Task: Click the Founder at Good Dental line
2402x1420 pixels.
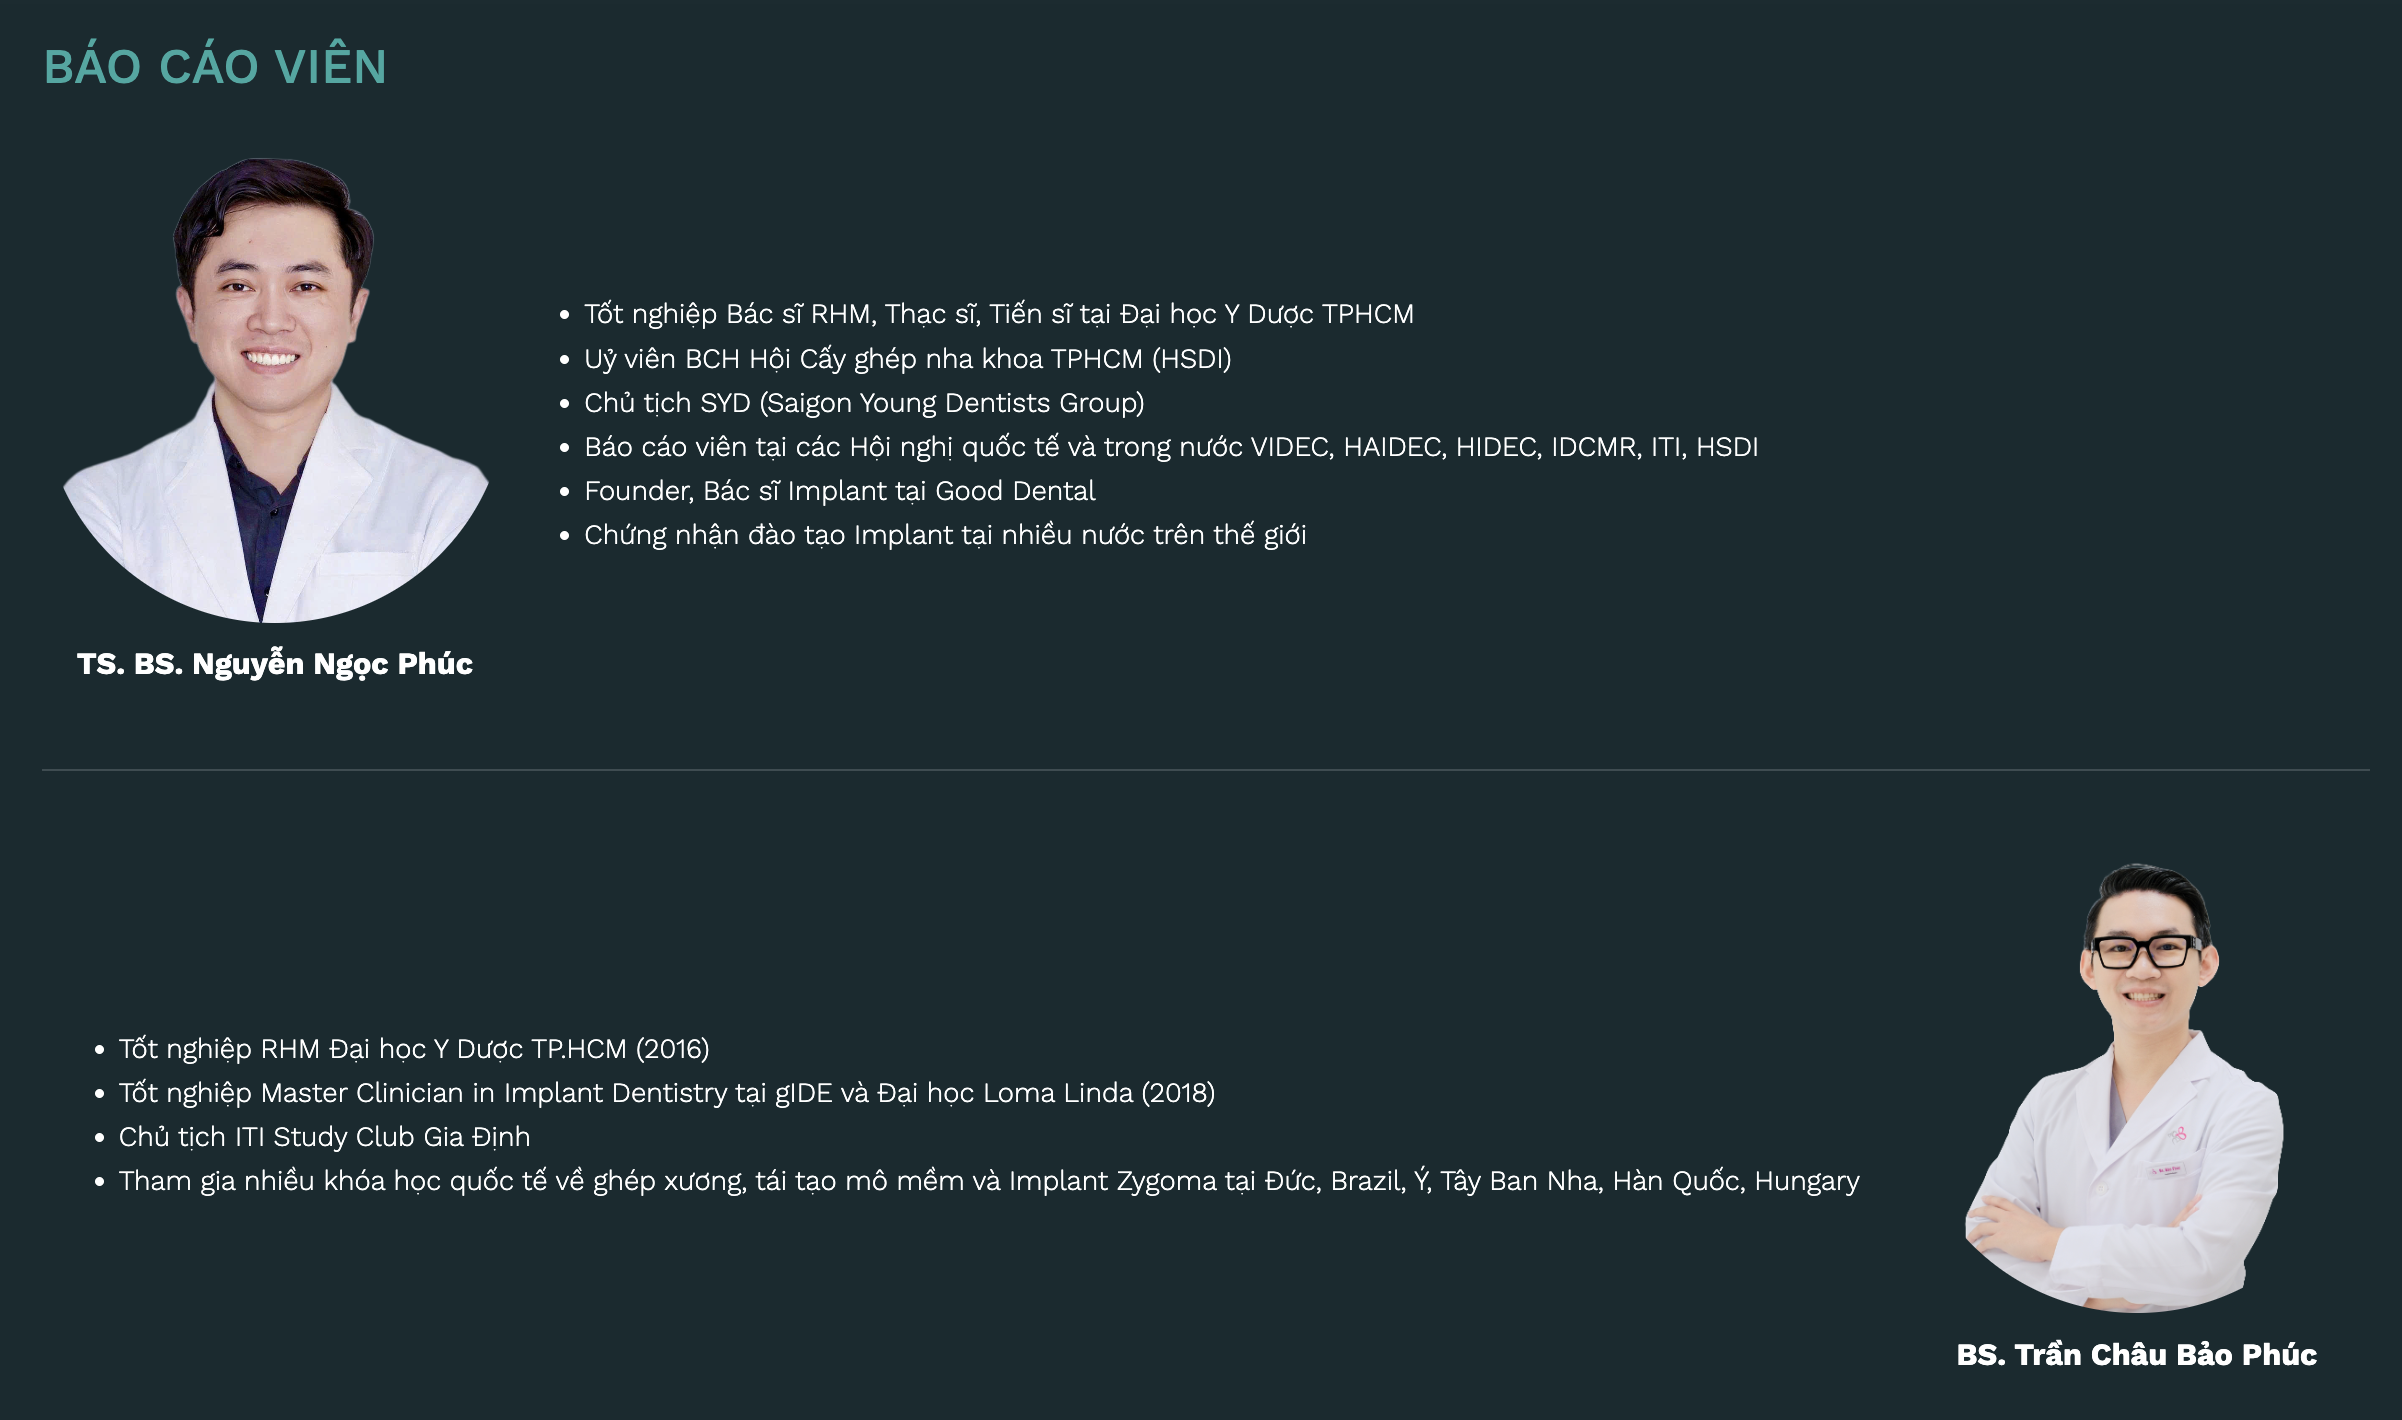Action: (840, 491)
